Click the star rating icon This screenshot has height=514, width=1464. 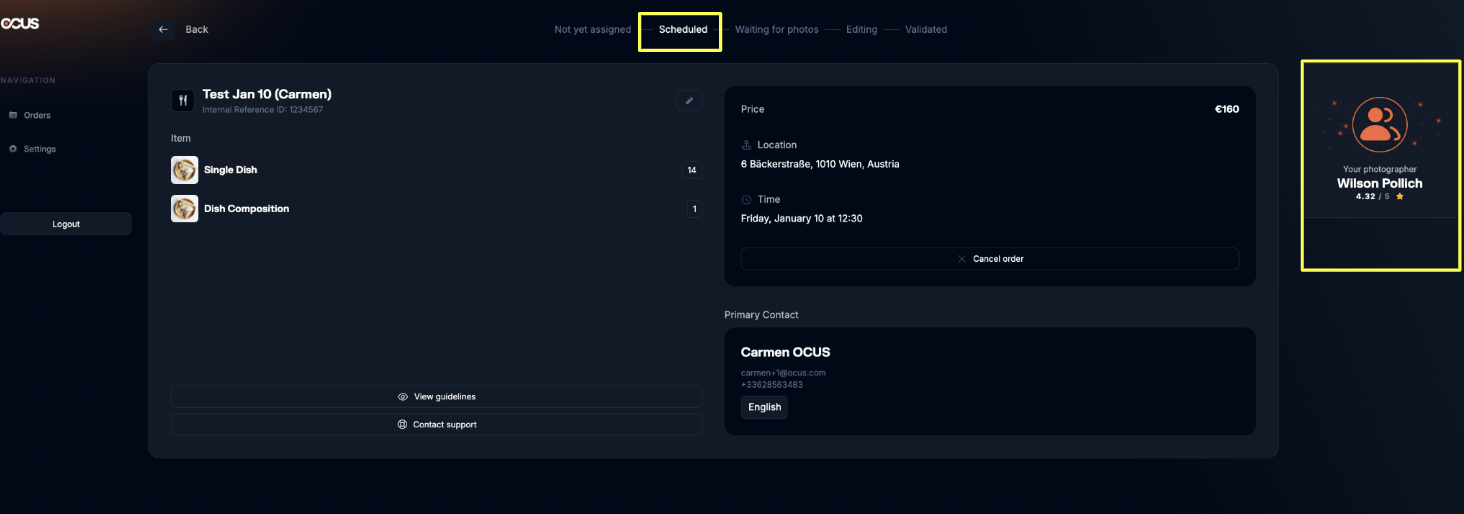coord(1400,197)
